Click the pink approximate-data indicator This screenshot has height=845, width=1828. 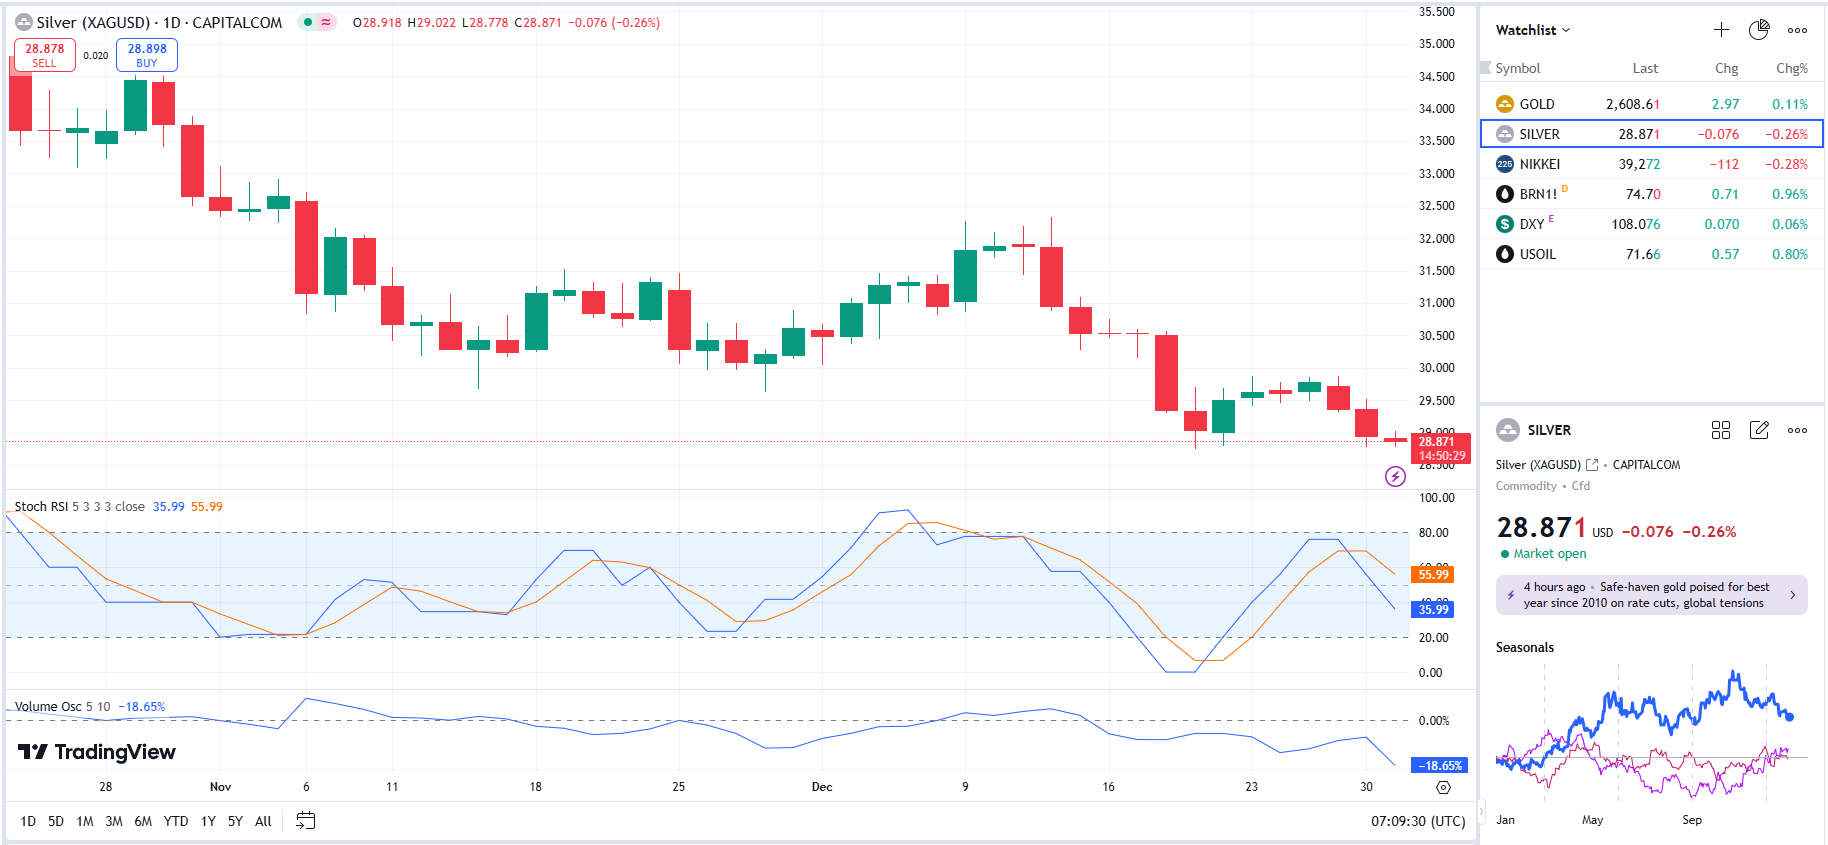(x=326, y=22)
